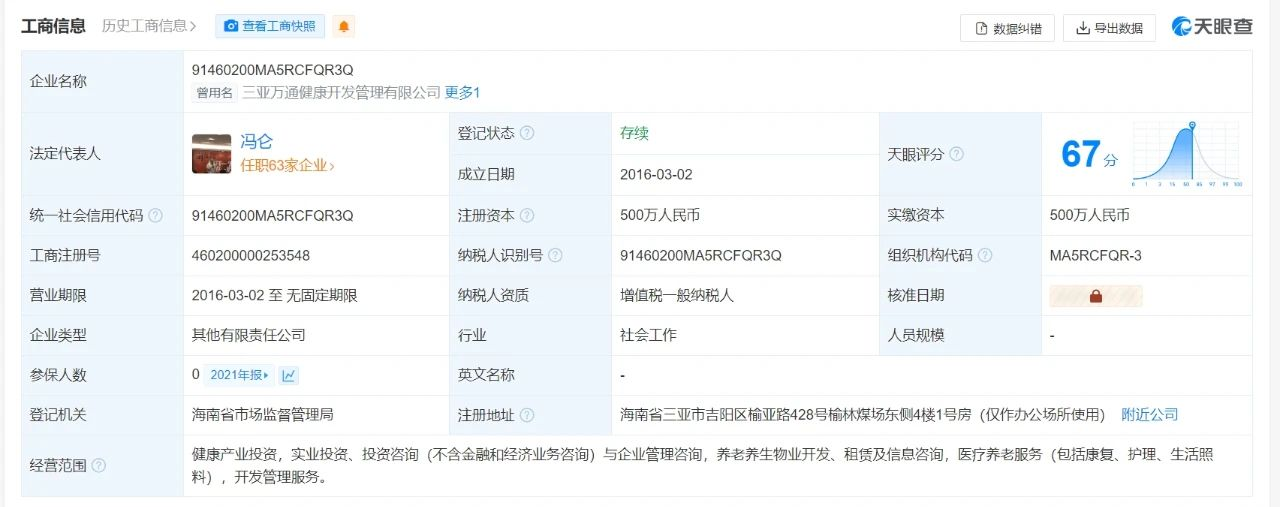The height and width of the screenshot is (507, 1280).
Task: Click 纳税人资质 value 增值税一般纳税人
Action: 677,295
